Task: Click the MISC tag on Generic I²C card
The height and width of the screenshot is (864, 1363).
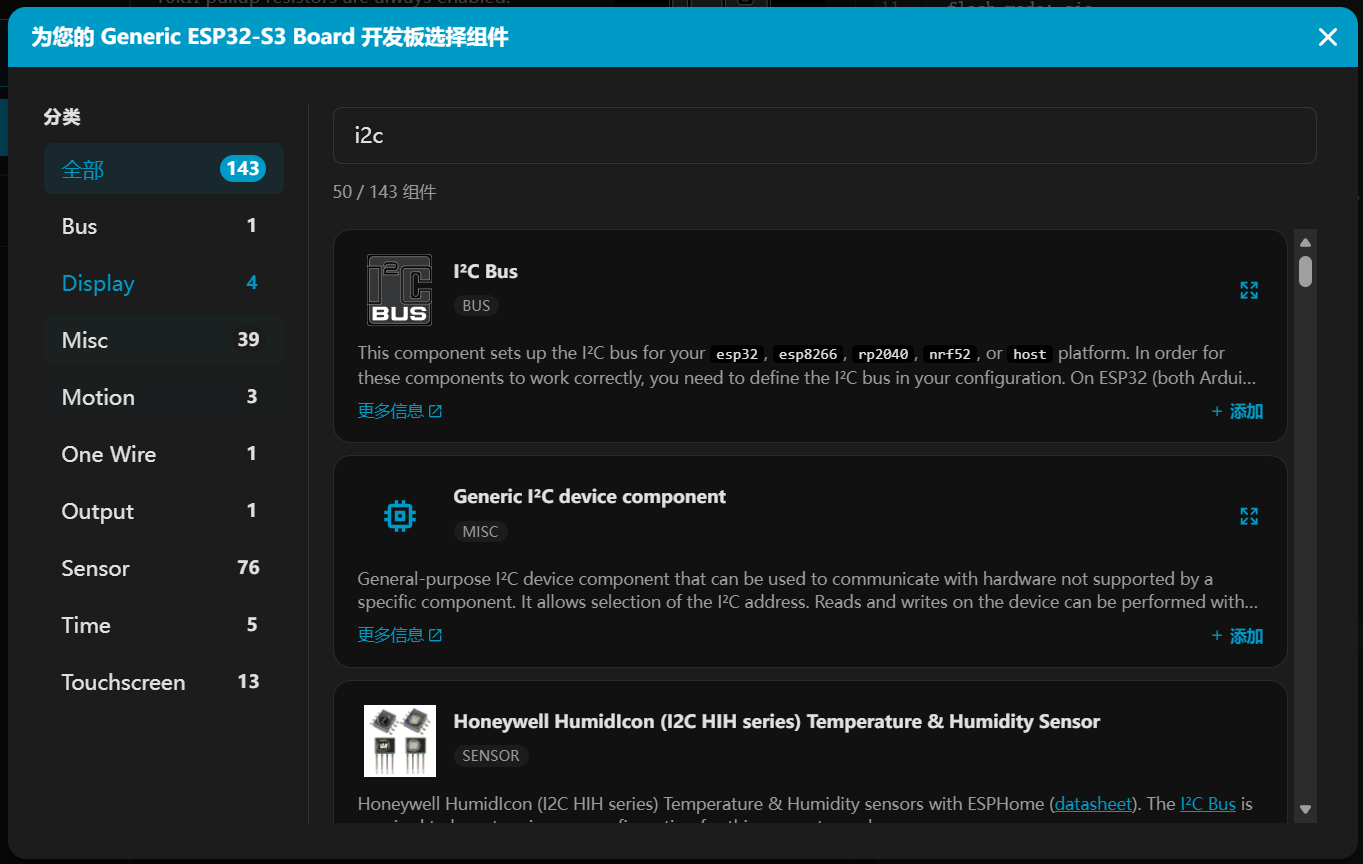Action: point(480,531)
